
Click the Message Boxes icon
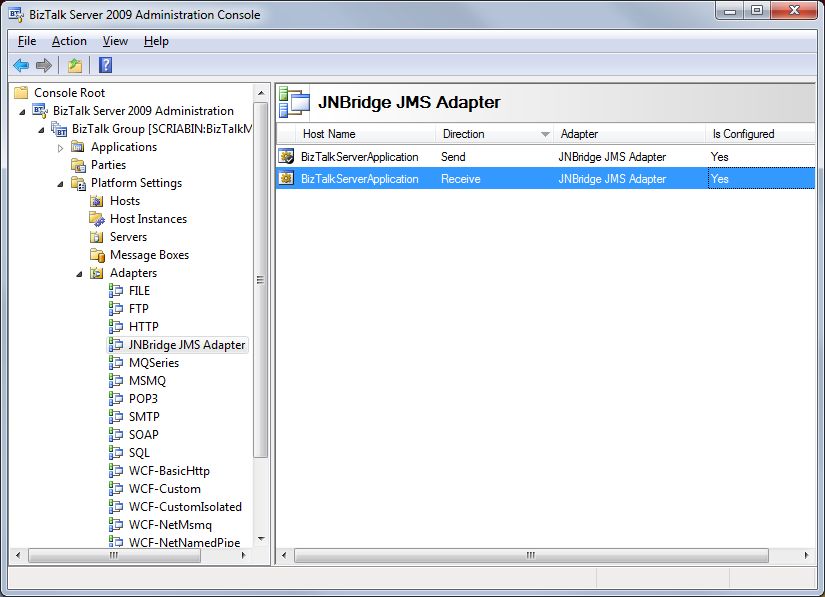point(97,255)
